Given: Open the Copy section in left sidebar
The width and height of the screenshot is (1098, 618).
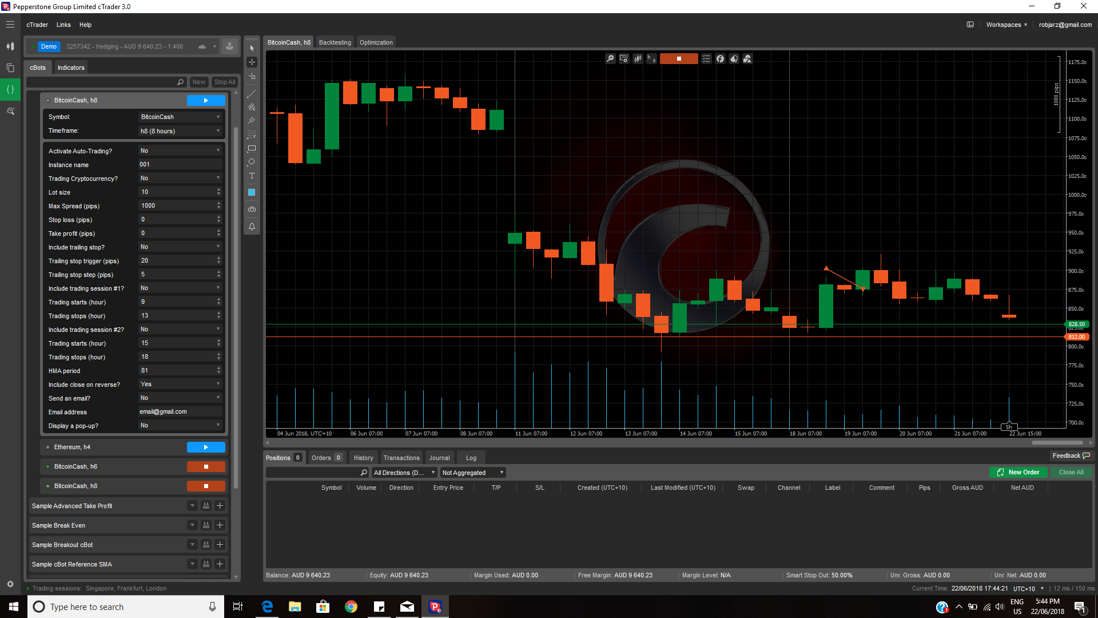Looking at the screenshot, I should click(x=11, y=68).
